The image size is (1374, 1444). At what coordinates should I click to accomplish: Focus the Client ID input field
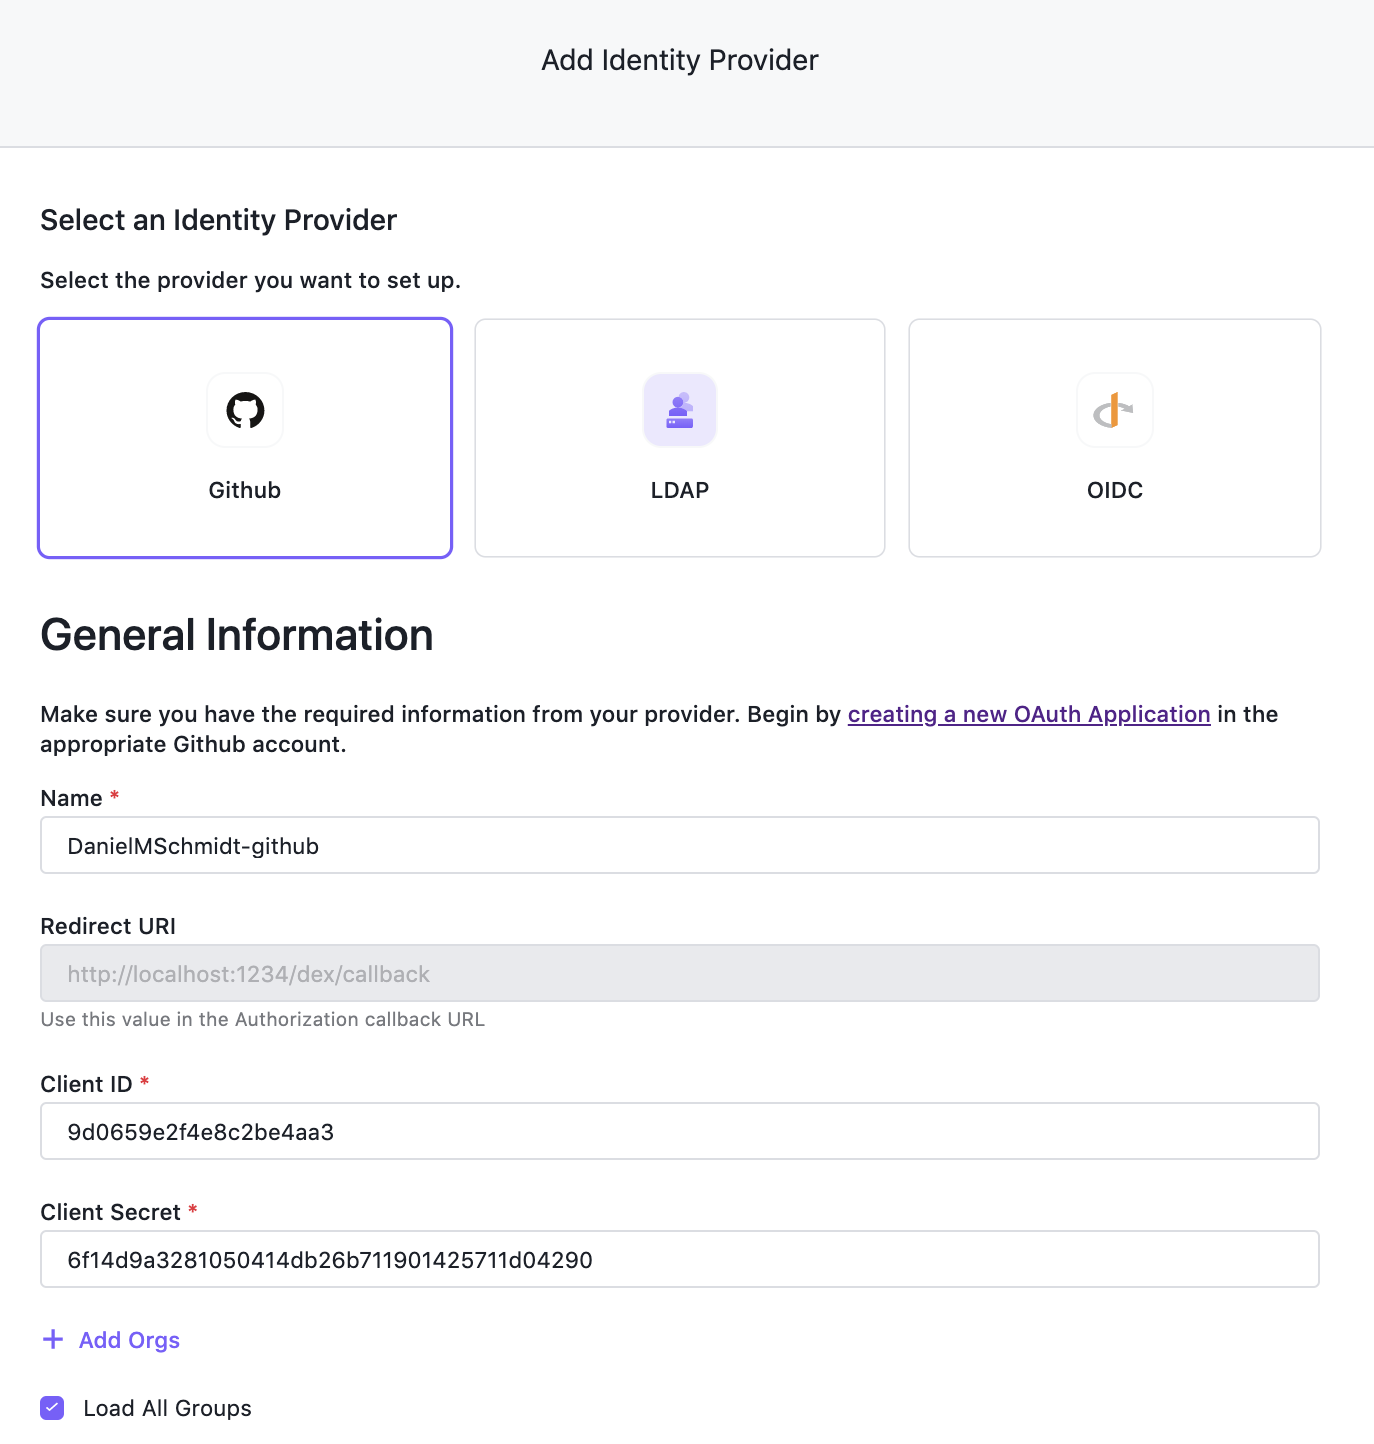point(680,1131)
